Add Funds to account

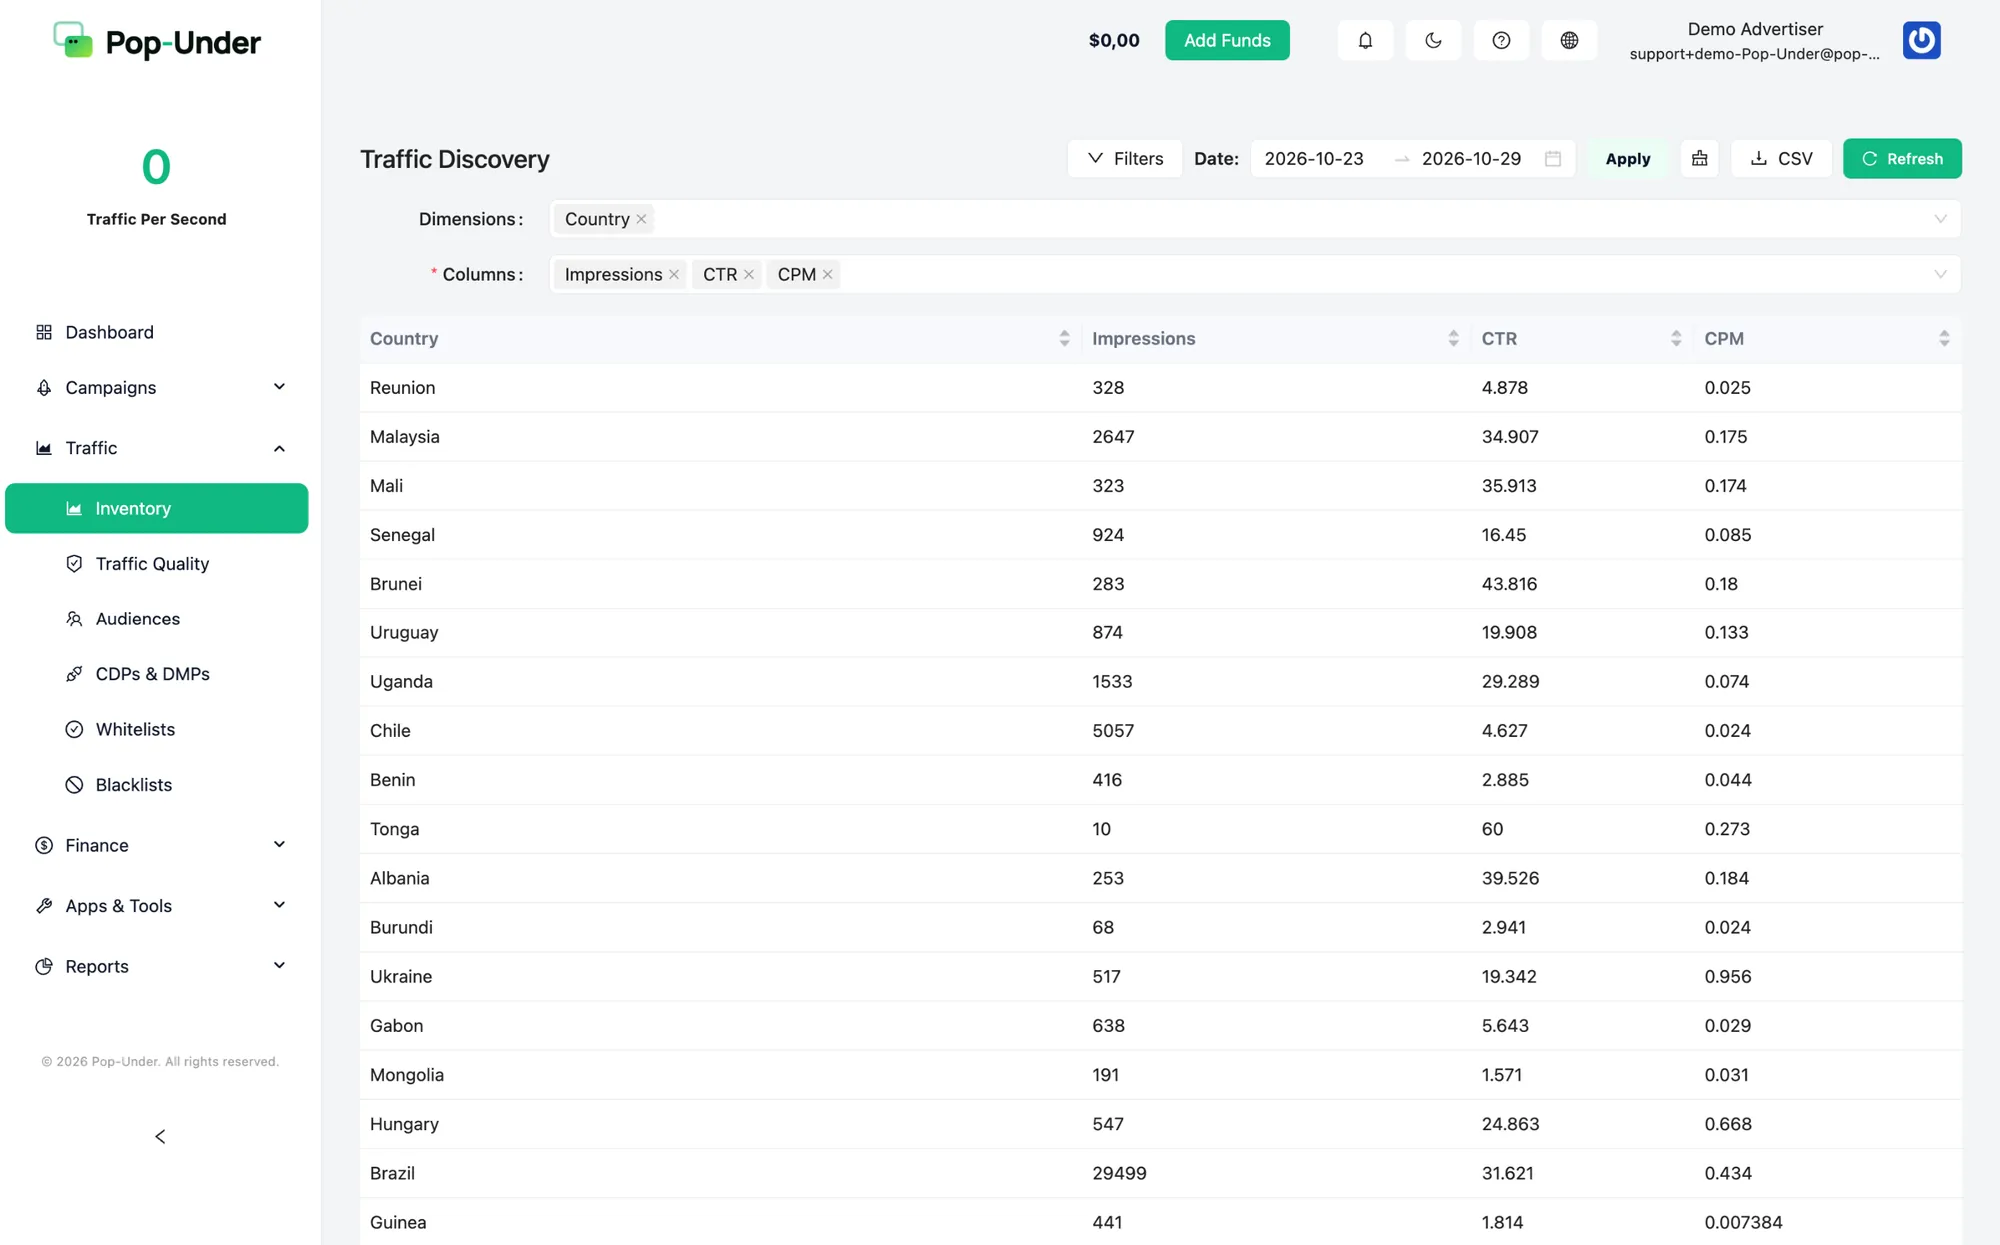1227,40
